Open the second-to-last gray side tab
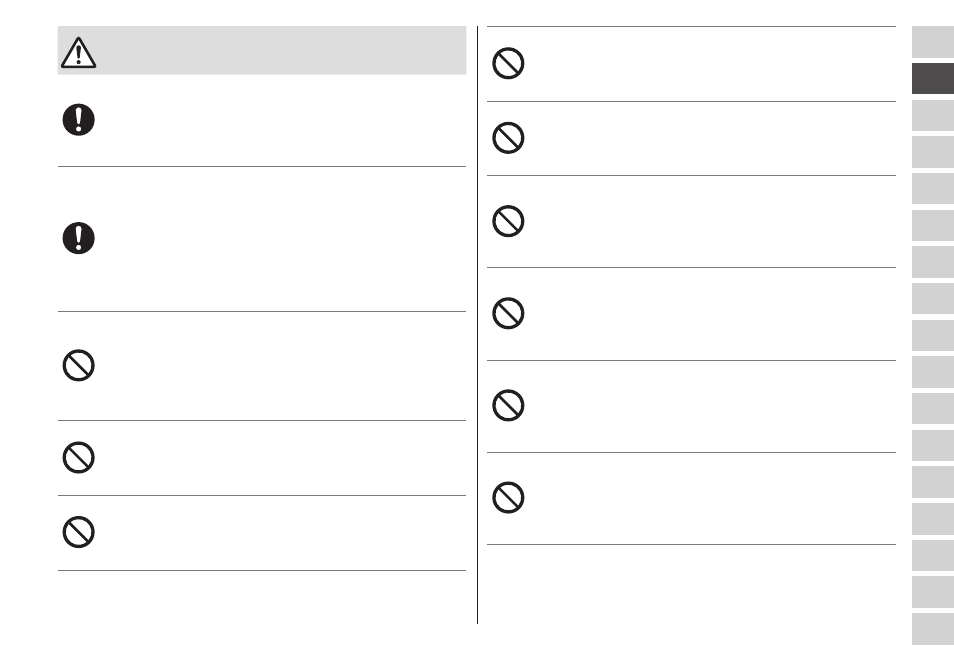954x671 pixels. (933, 592)
